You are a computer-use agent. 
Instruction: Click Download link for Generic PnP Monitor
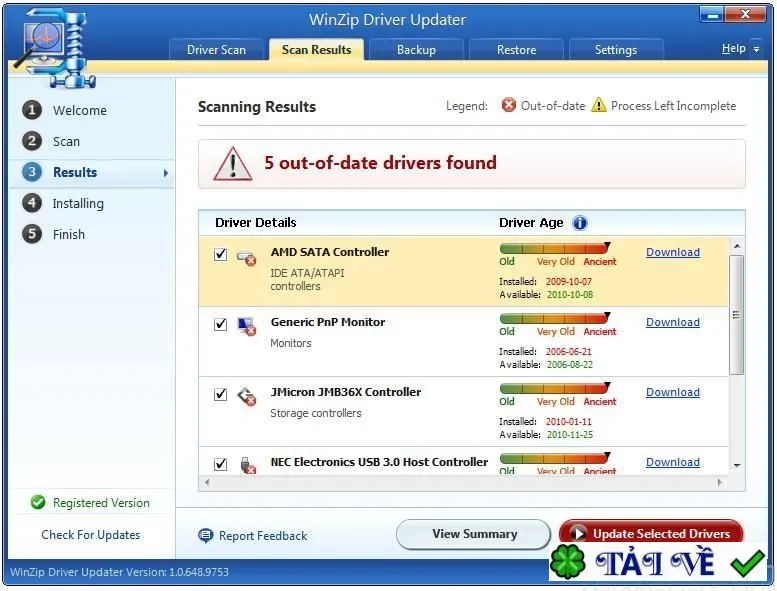pos(672,322)
